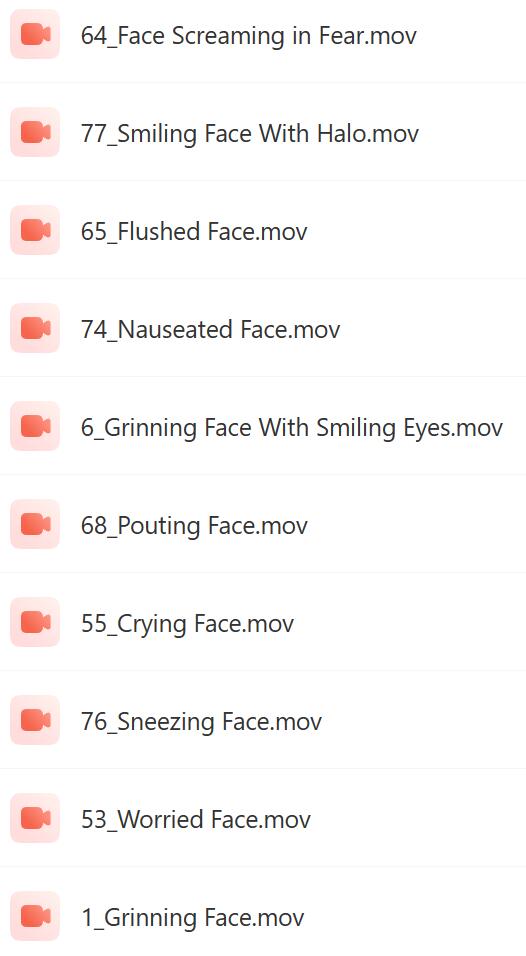
Task: Open the 74_Nauseated Face.mov file name
Action: 210,330
